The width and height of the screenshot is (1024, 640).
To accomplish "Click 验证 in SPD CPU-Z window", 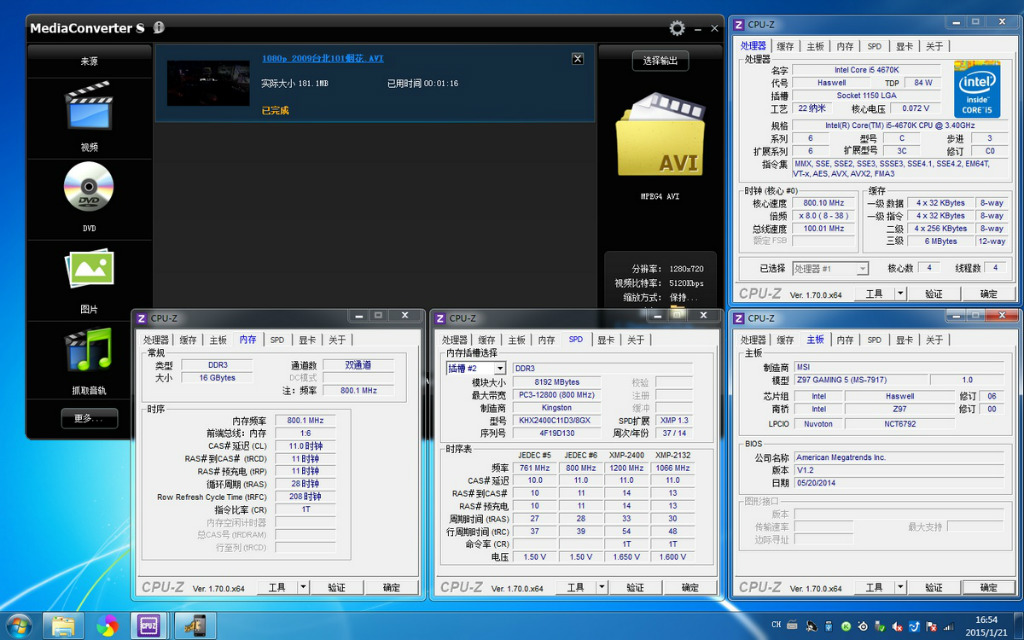I will click(x=635, y=587).
